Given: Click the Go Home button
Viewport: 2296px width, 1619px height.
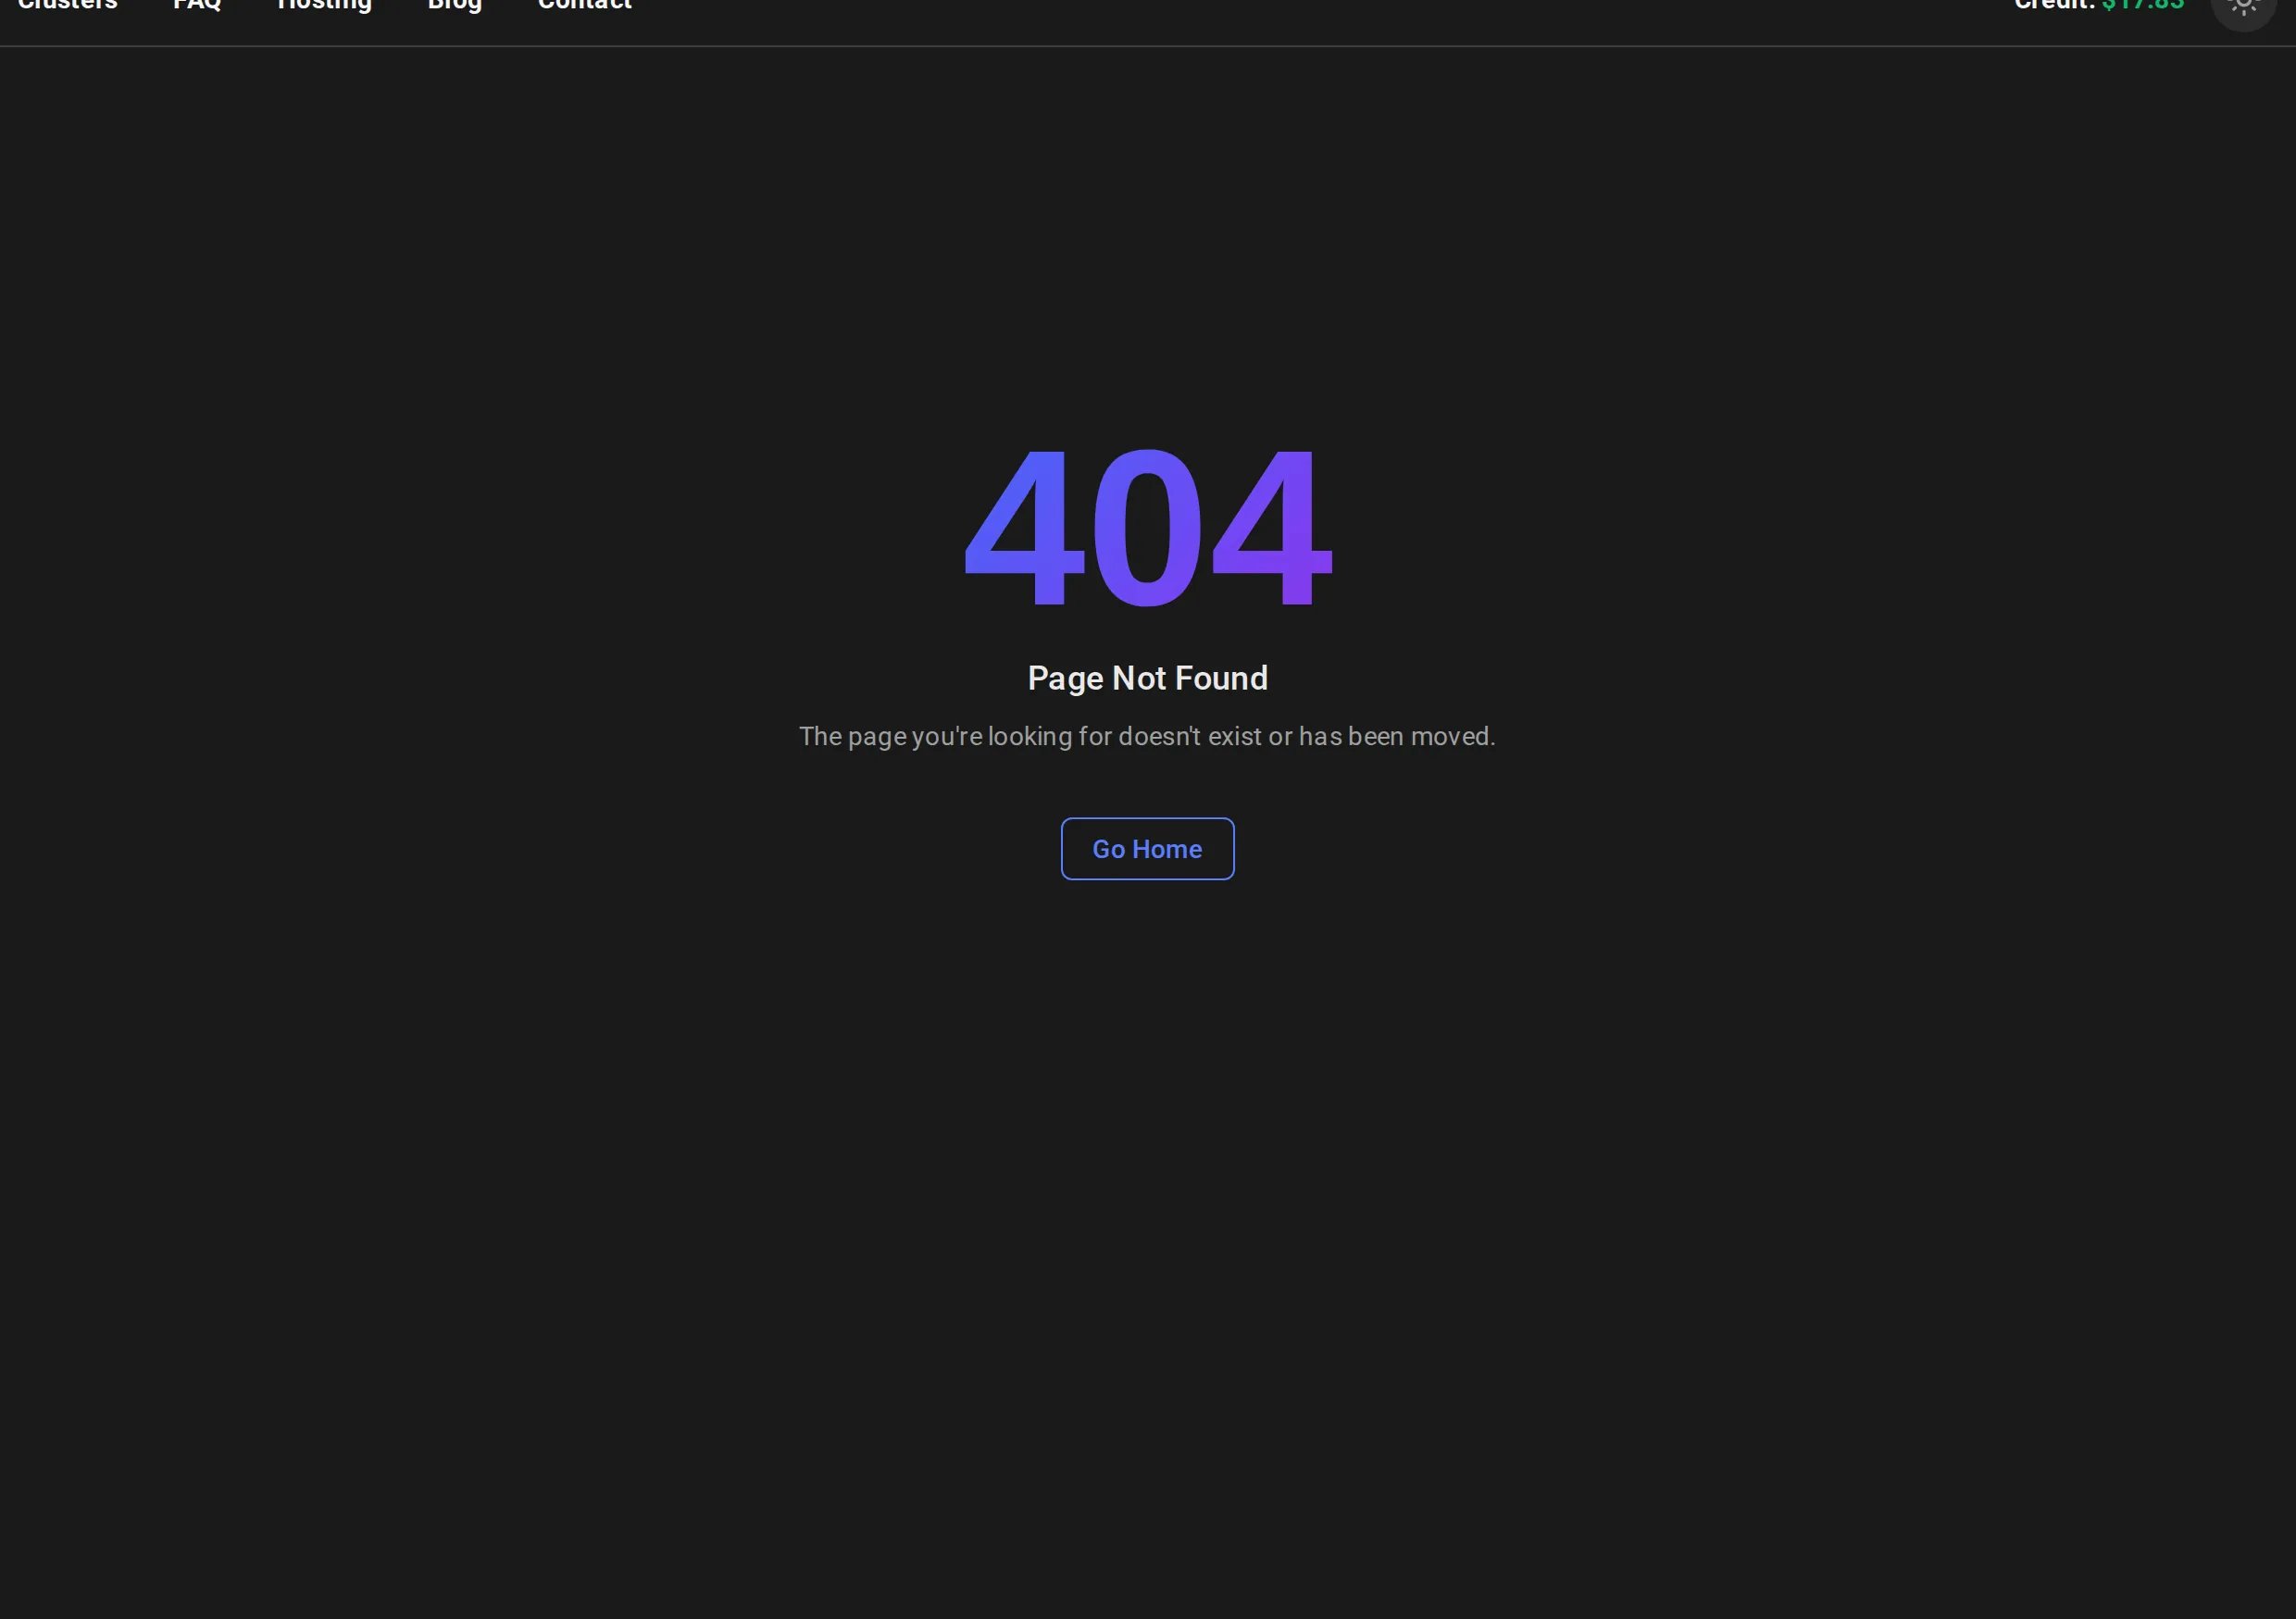Looking at the screenshot, I should tap(1147, 849).
